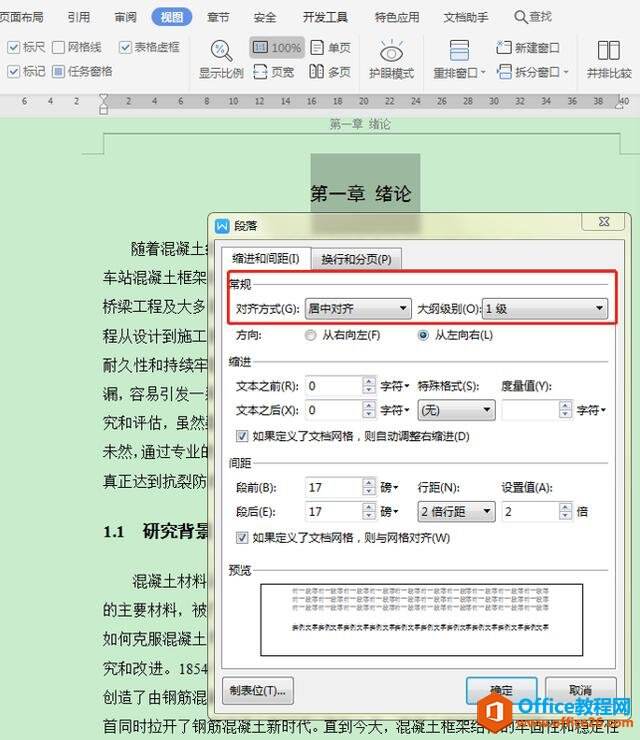Image resolution: width=640 pixels, height=740 pixels.
Task: Open the 引用 references tab
Action: click(x=78, y=17)
